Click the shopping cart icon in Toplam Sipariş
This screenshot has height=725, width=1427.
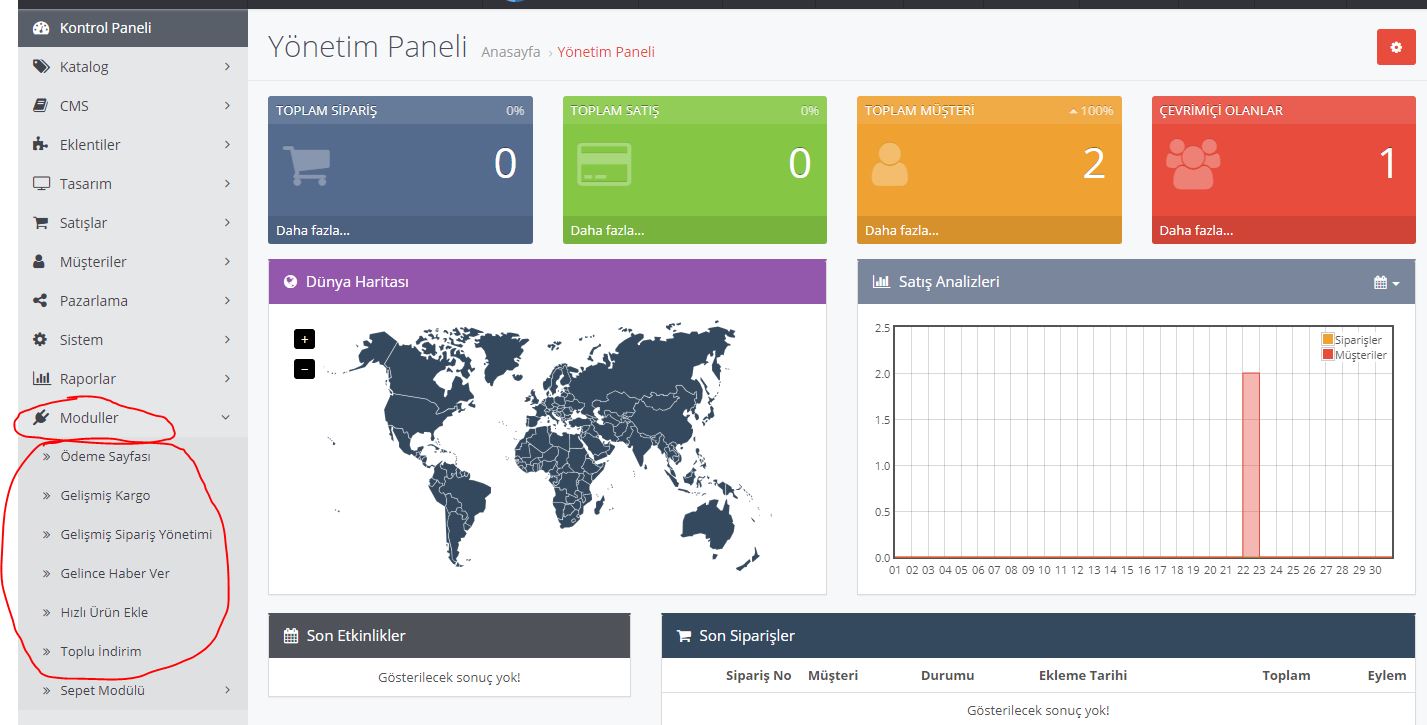point(306,165)
